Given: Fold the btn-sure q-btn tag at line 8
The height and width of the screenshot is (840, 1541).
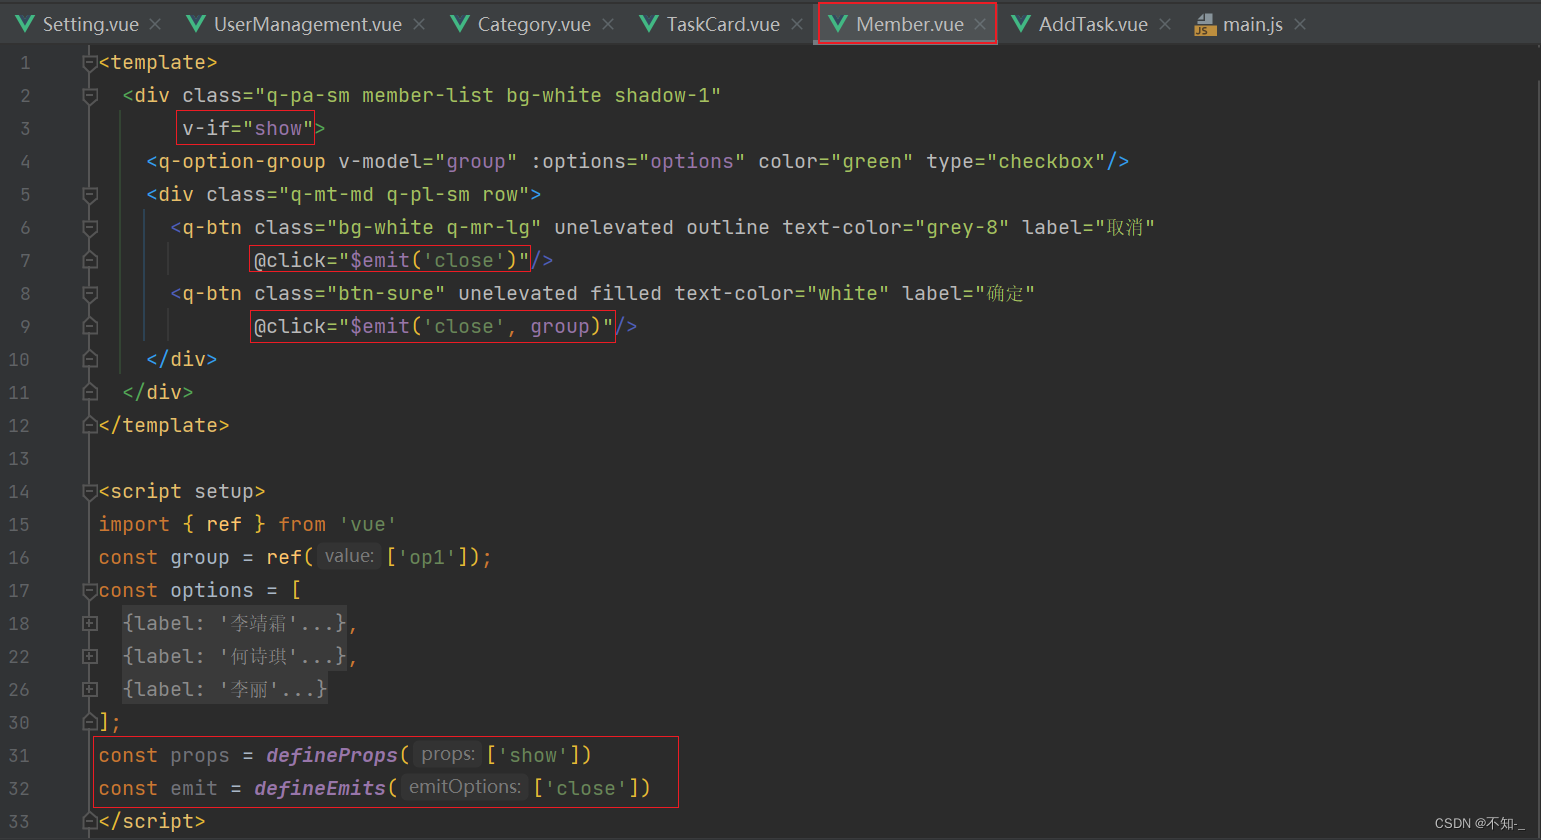Looking at the screenshot, I should coord(90,294).
